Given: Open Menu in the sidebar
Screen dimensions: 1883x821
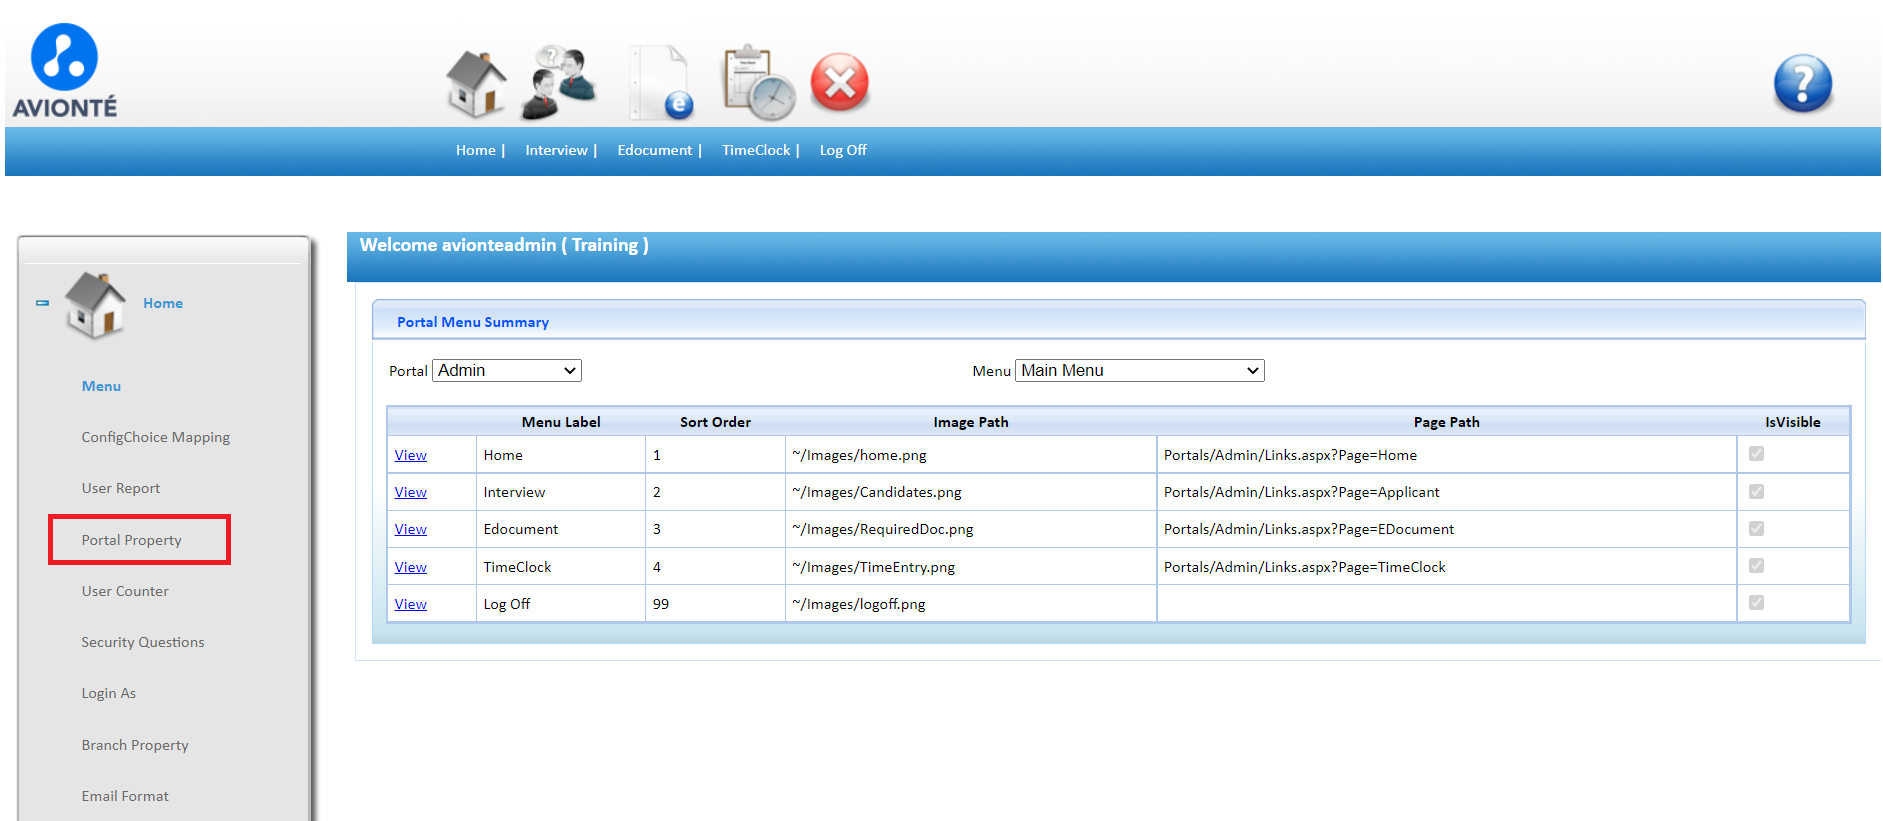Looking at the screenshot, I should [101, 386].
